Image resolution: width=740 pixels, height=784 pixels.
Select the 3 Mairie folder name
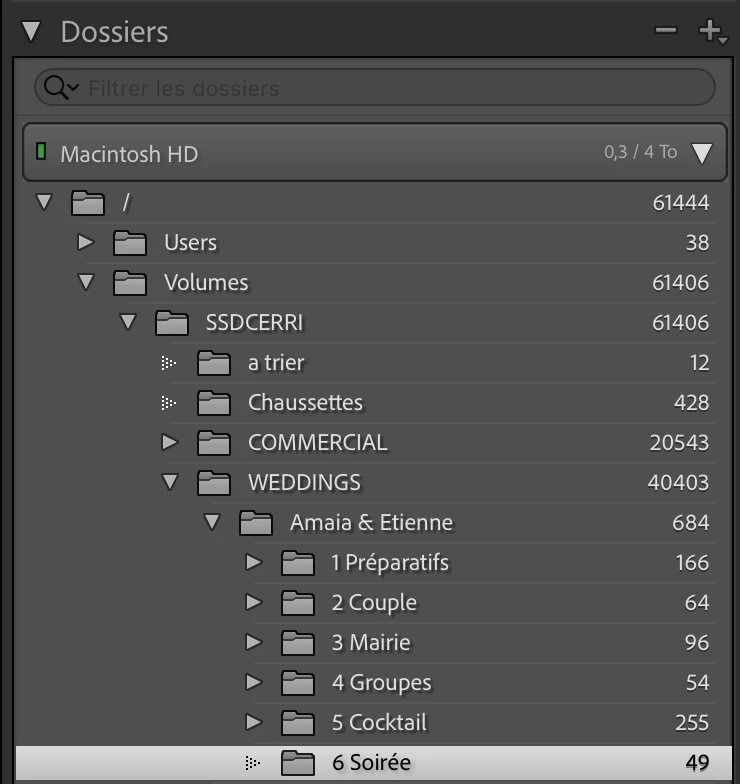point(371,642)
